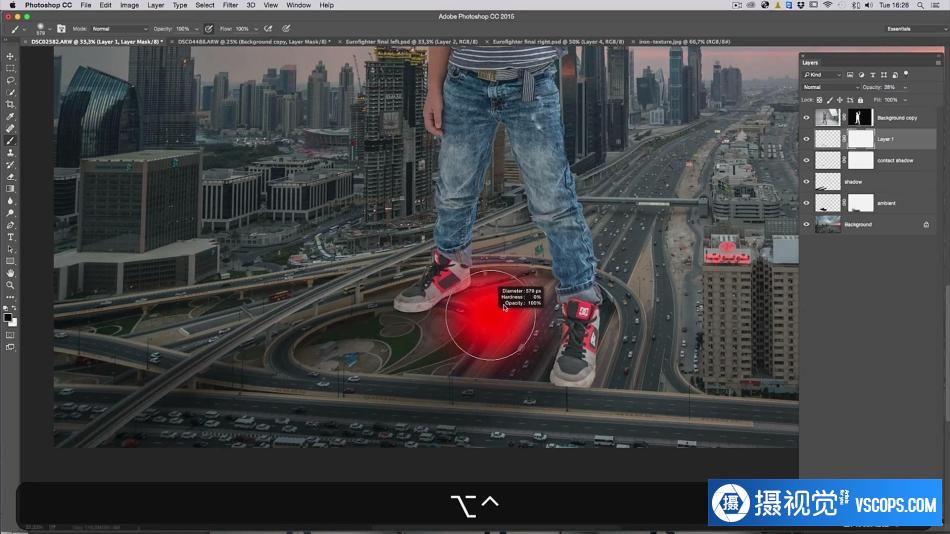Hide the Background copy layer
Screen dimensions: 950x534
coord(806,118)
